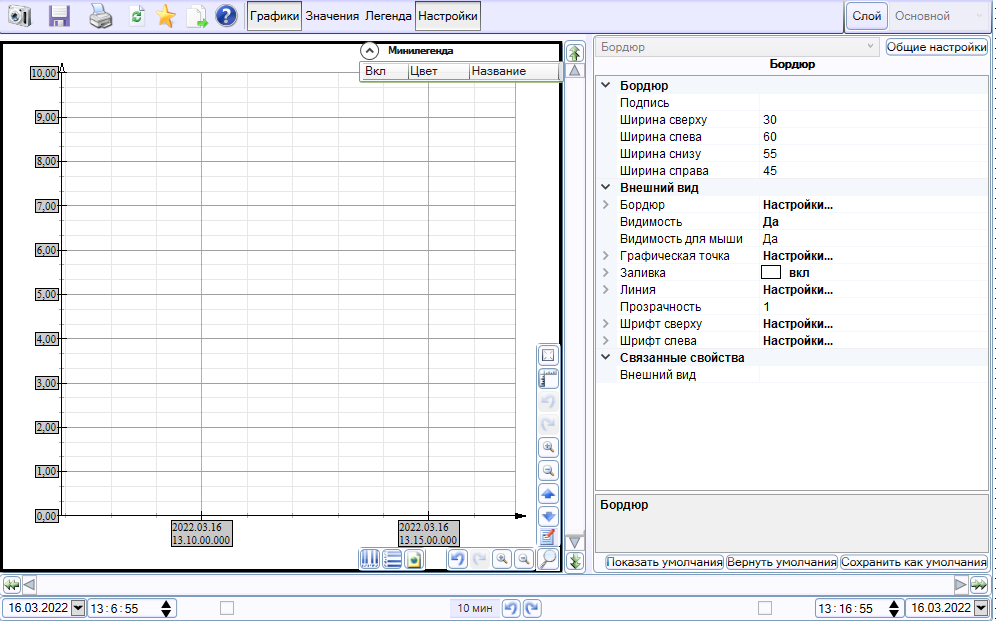Jump to the top with the green double up arrow
The width and height of the screenshot is (998, 621).
(x=575, y=52)
